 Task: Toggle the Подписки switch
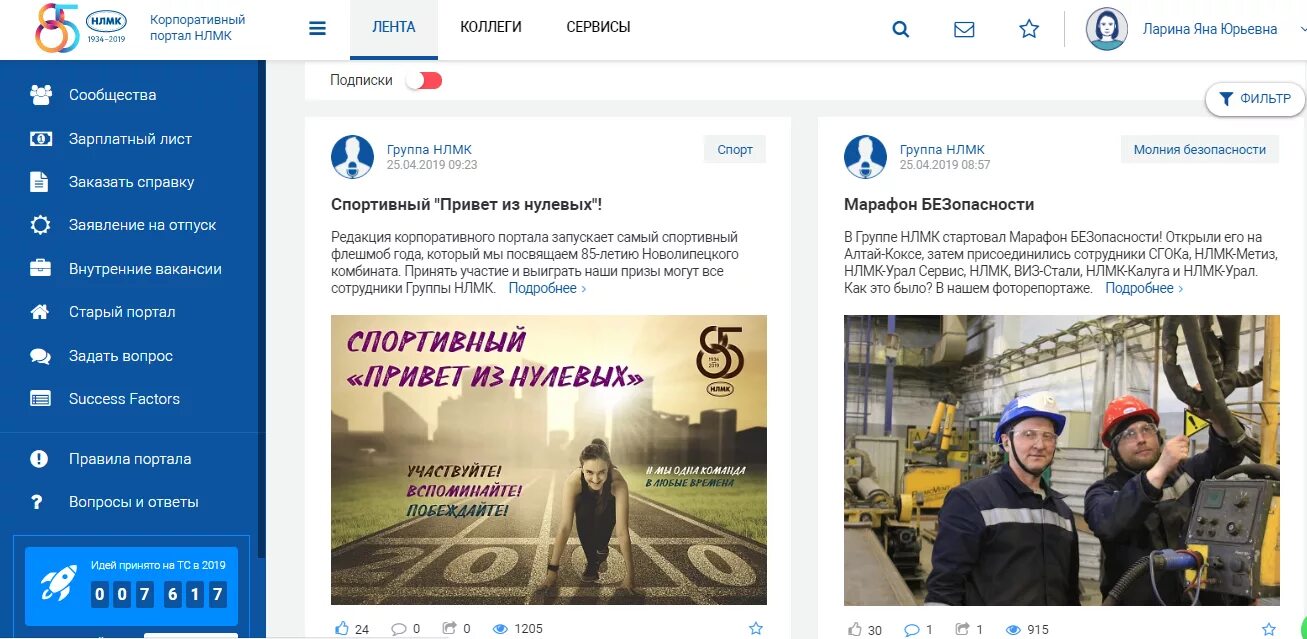click(x=424, y=80)
